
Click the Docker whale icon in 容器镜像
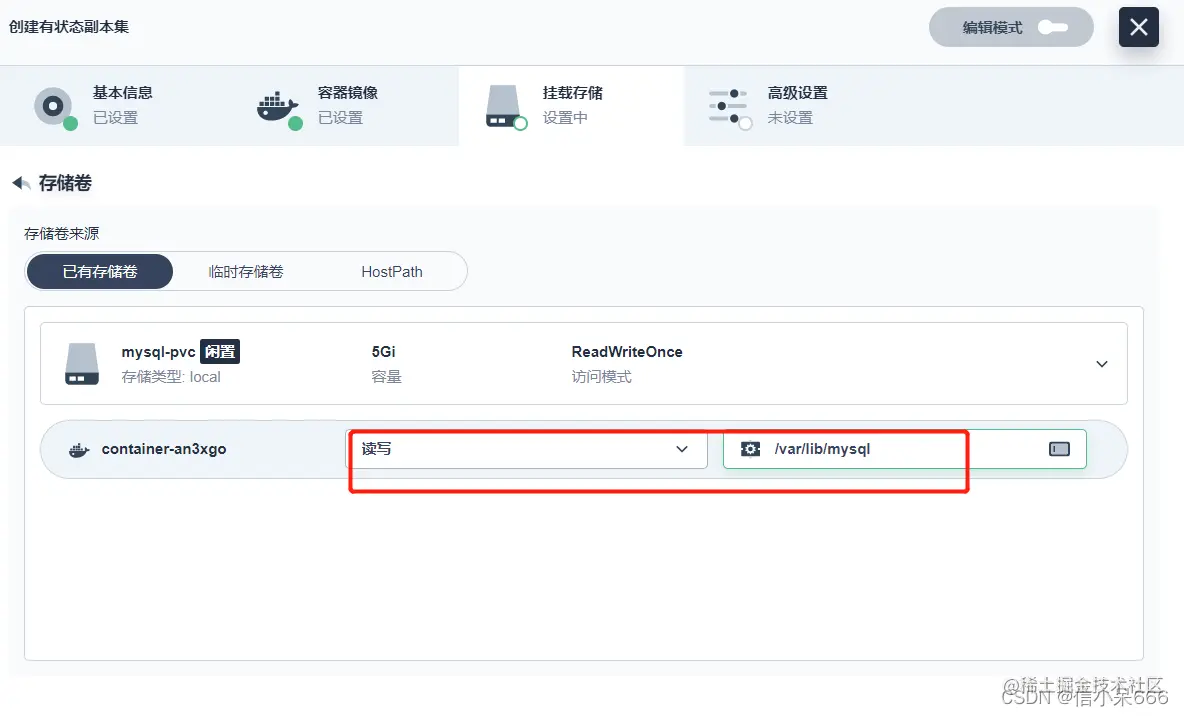click(279, 108)
